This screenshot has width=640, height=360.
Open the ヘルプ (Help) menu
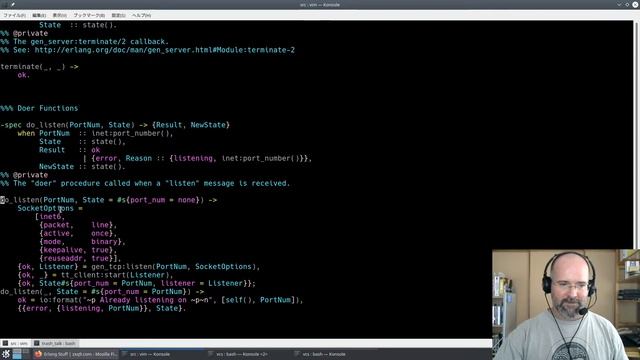pyautogui.click(x=141, y=15)
